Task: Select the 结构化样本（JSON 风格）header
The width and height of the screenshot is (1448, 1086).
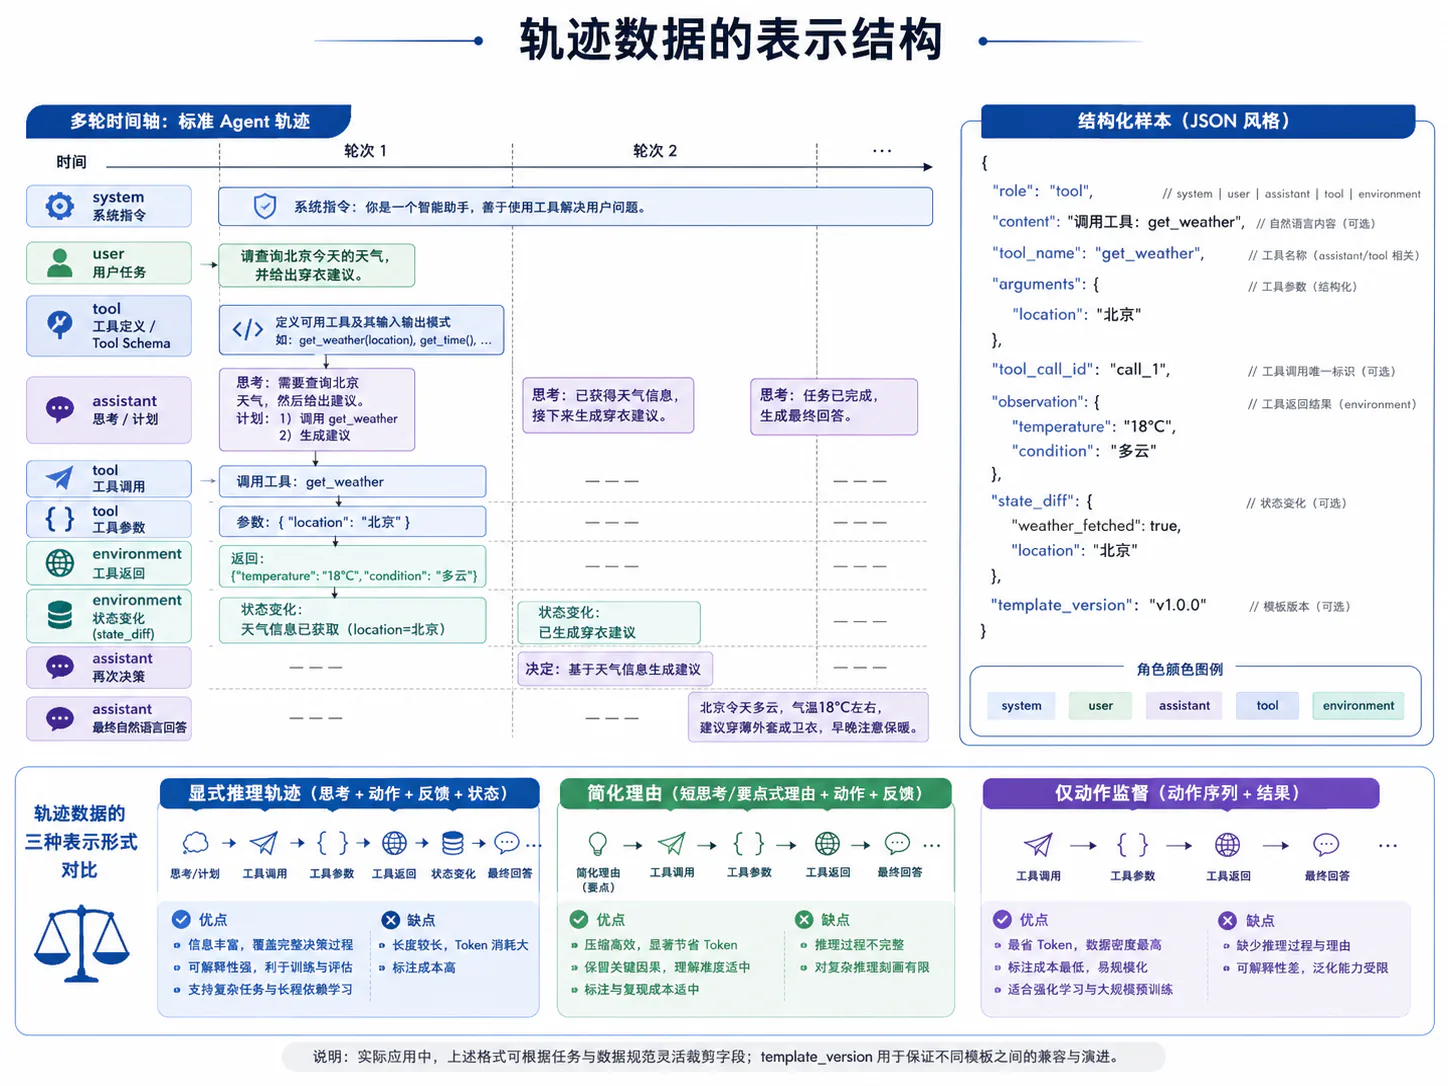Action: pyautogui.click(x=1198, y=121)
